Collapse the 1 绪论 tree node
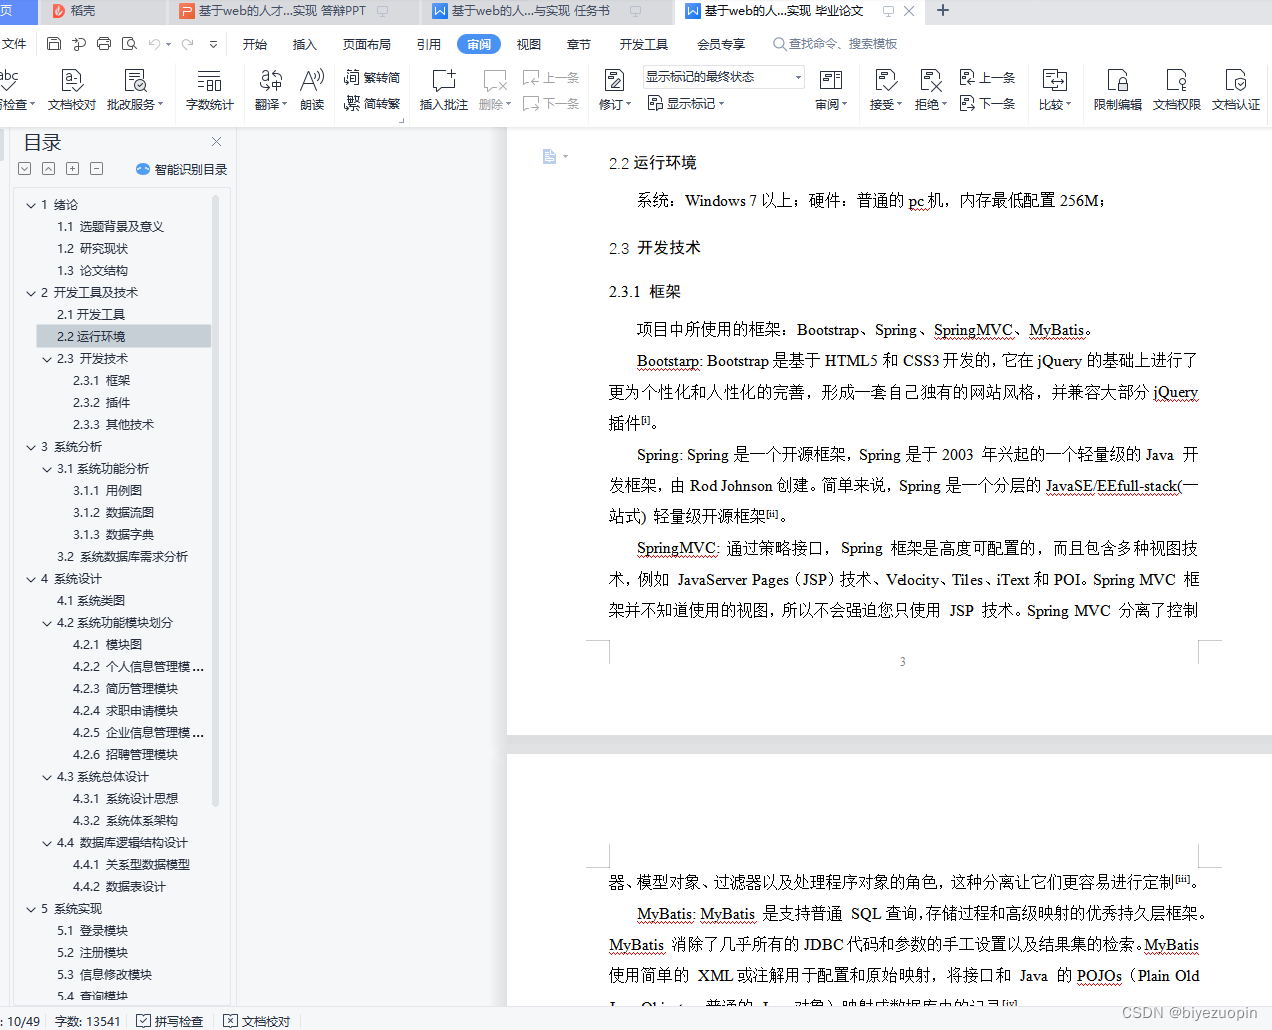This screenshot has height=1030, width=1272. [30, 205]
